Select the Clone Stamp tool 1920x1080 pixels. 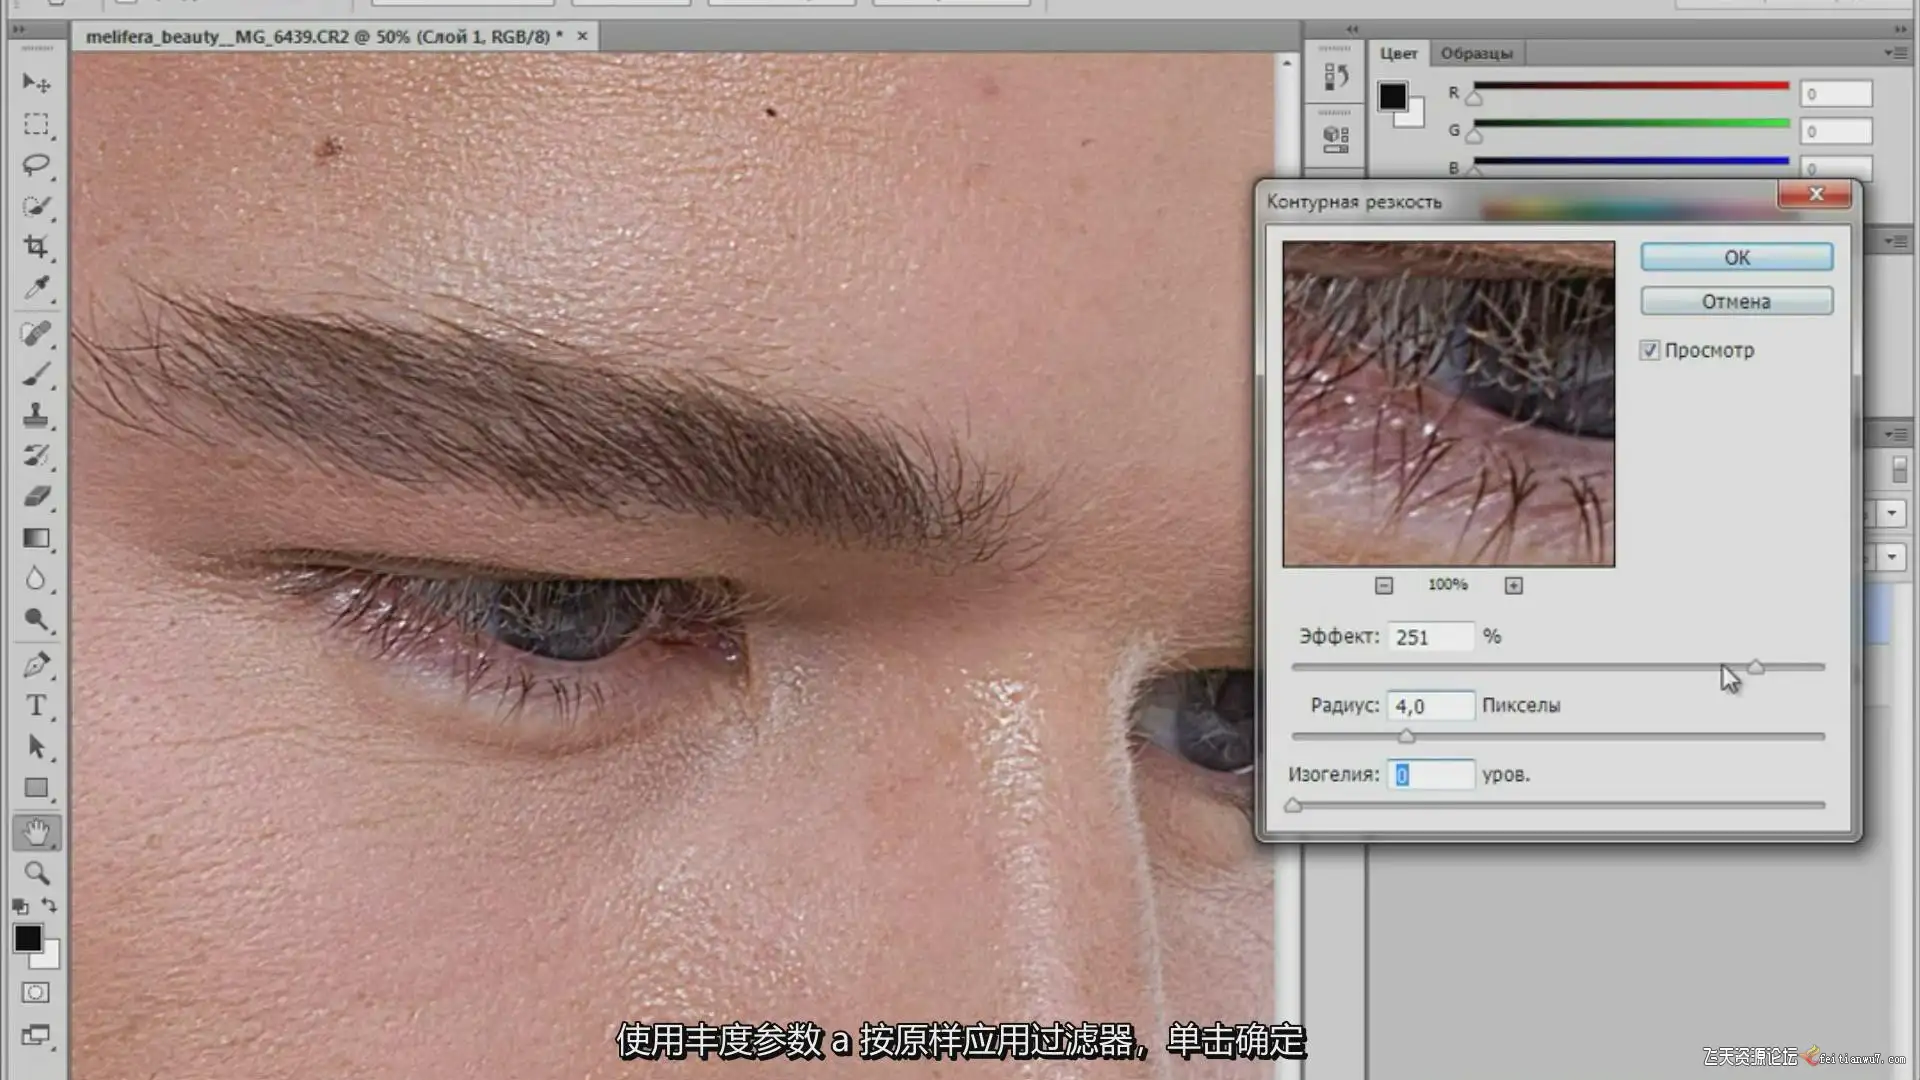(36, 414)
